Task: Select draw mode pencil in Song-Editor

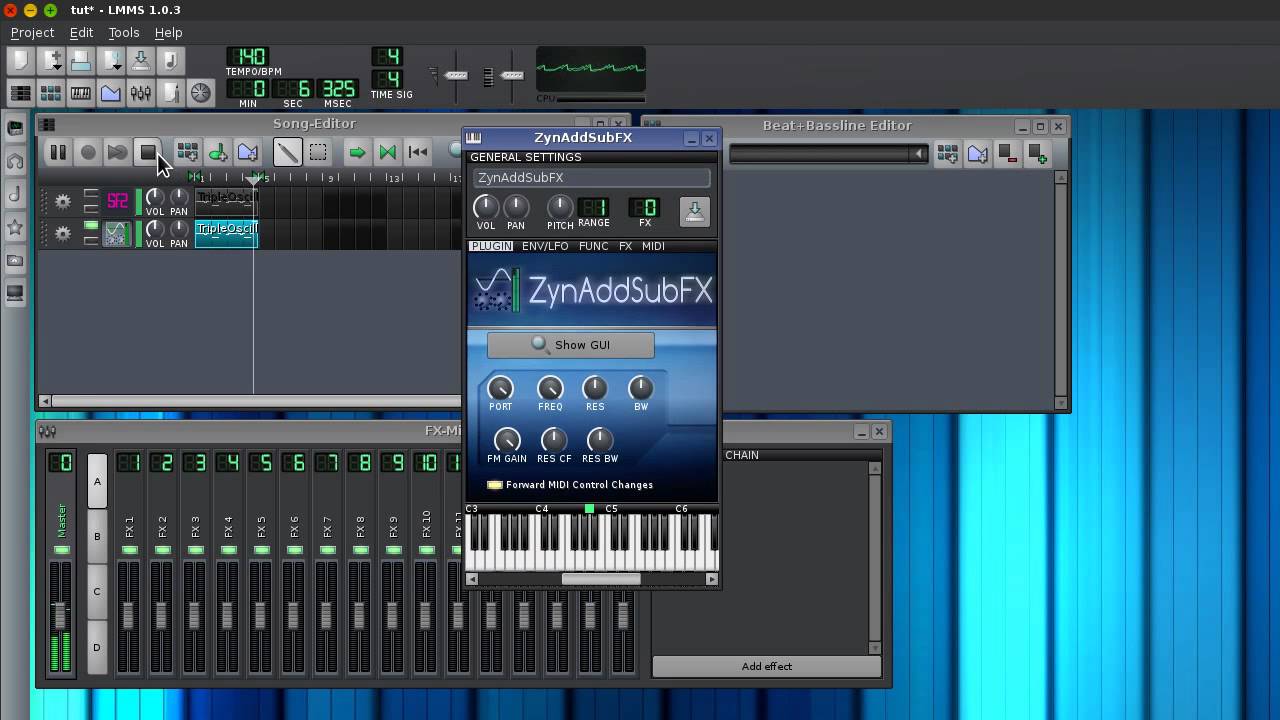Action: point(287,152)
